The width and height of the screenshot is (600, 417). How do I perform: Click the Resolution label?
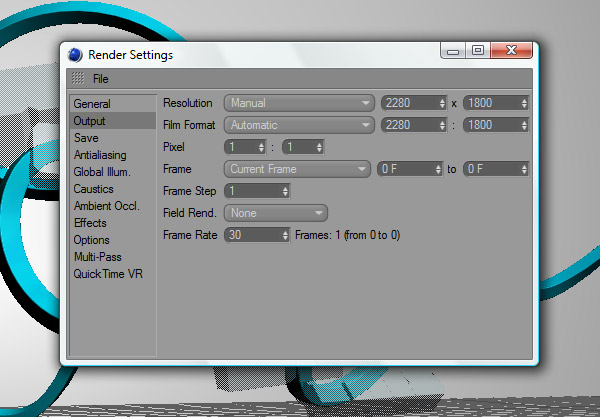click(188, 103)
